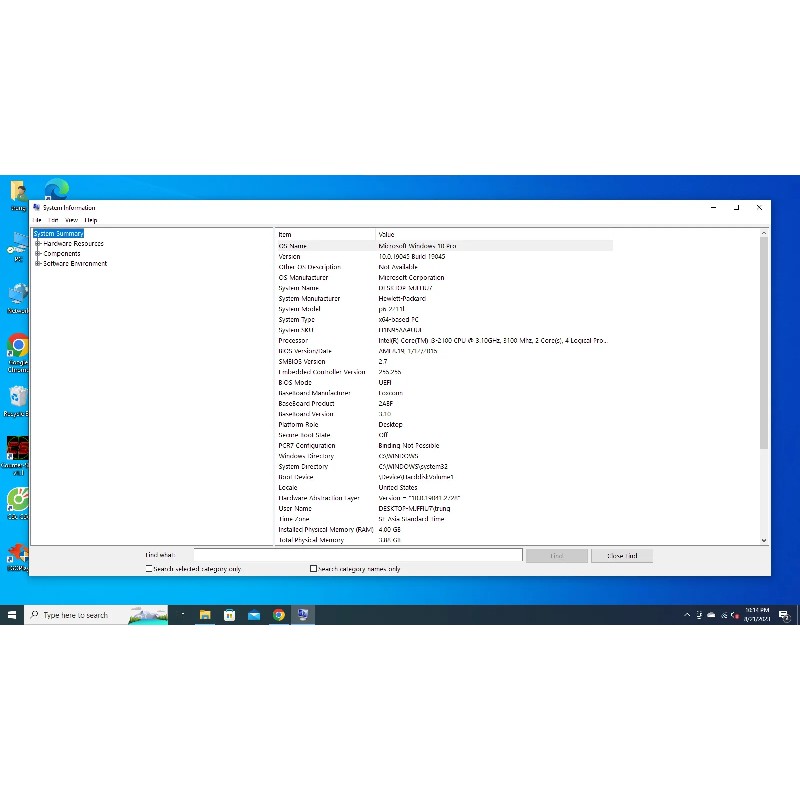Expand the Components tree node
The height and width of the screenshot is (800, 800).
38,253
